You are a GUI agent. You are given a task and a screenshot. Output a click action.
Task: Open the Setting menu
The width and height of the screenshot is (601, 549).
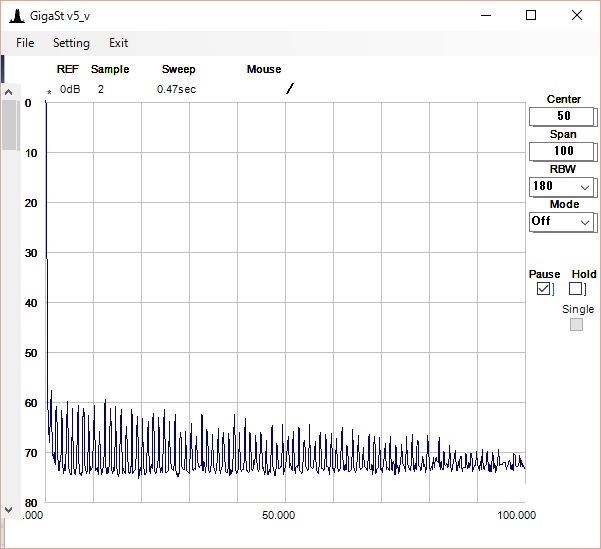(x=71, y=43)
